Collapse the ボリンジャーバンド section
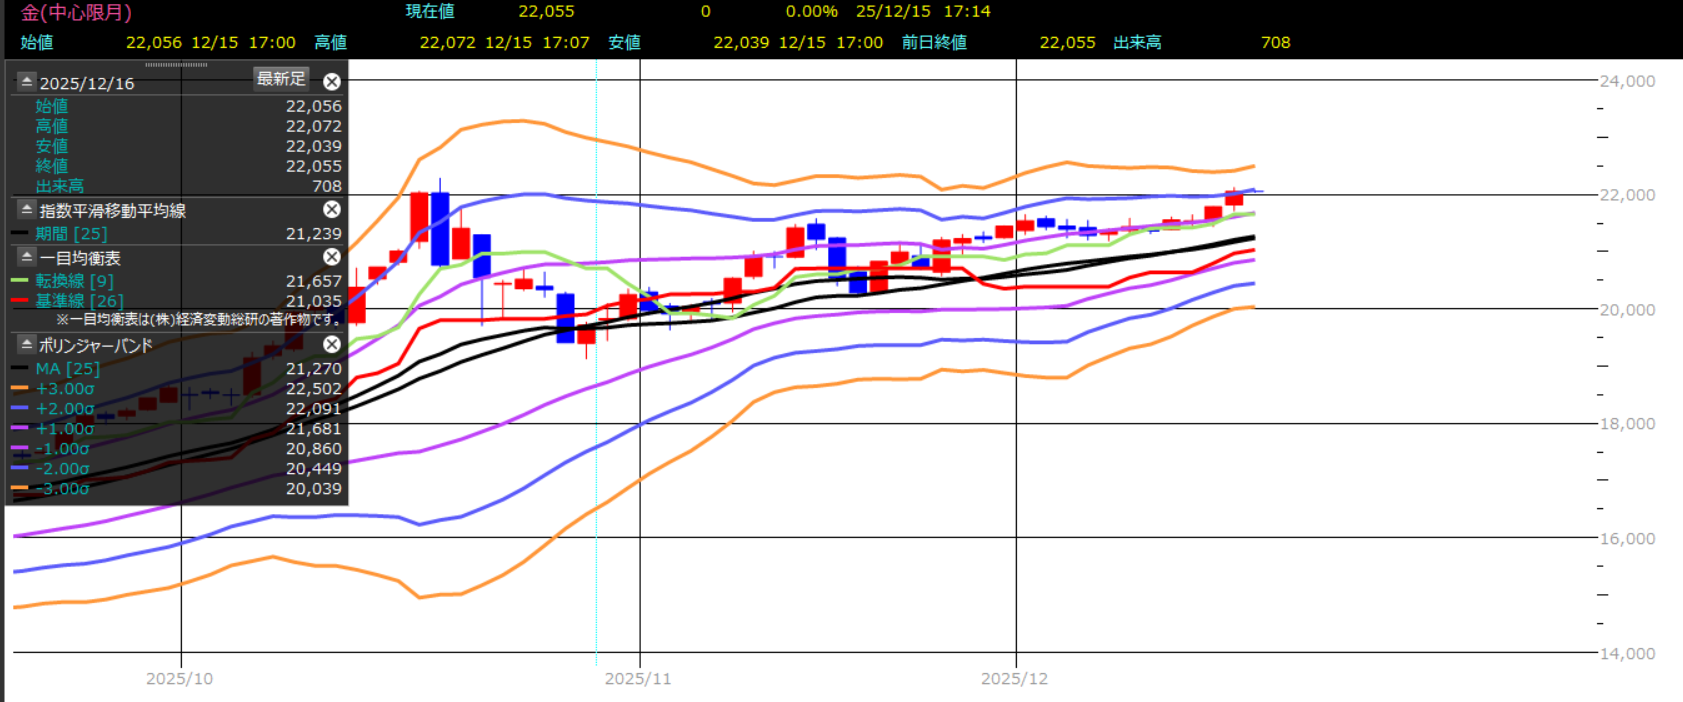The image size is (1683, 702). click(26, 344)
